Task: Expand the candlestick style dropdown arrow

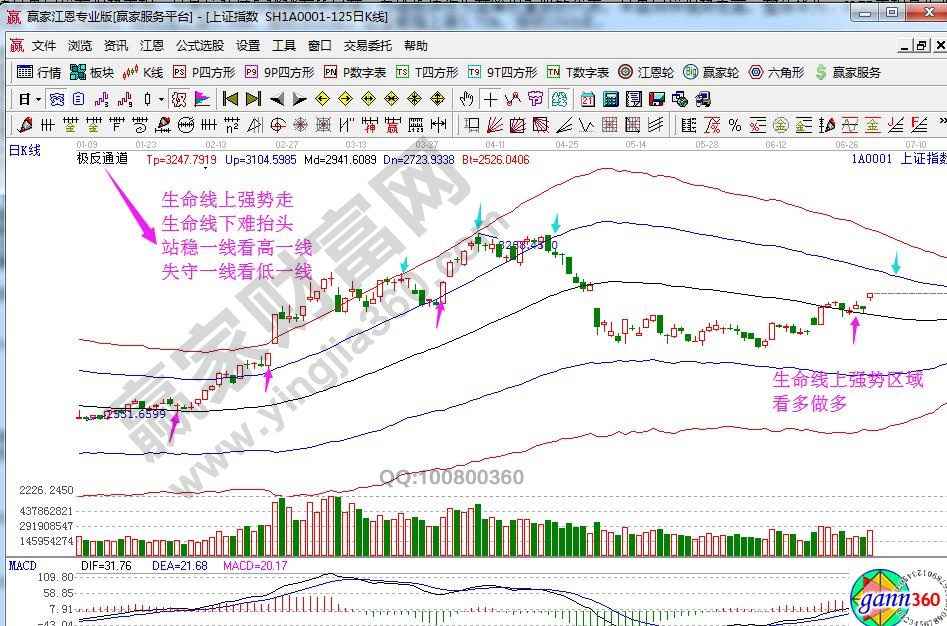Action: (x=162, y=99)
